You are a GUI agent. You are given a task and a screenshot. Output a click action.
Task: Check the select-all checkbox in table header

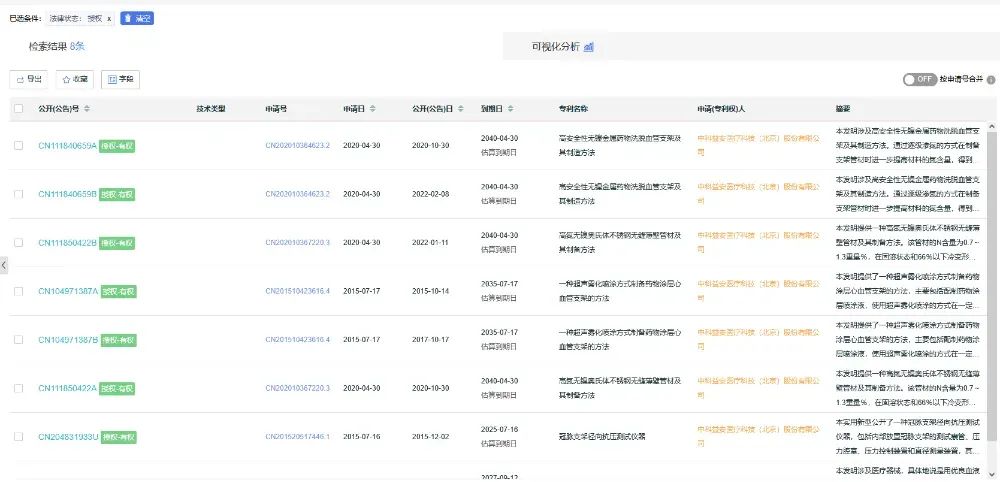click(18, 108)
